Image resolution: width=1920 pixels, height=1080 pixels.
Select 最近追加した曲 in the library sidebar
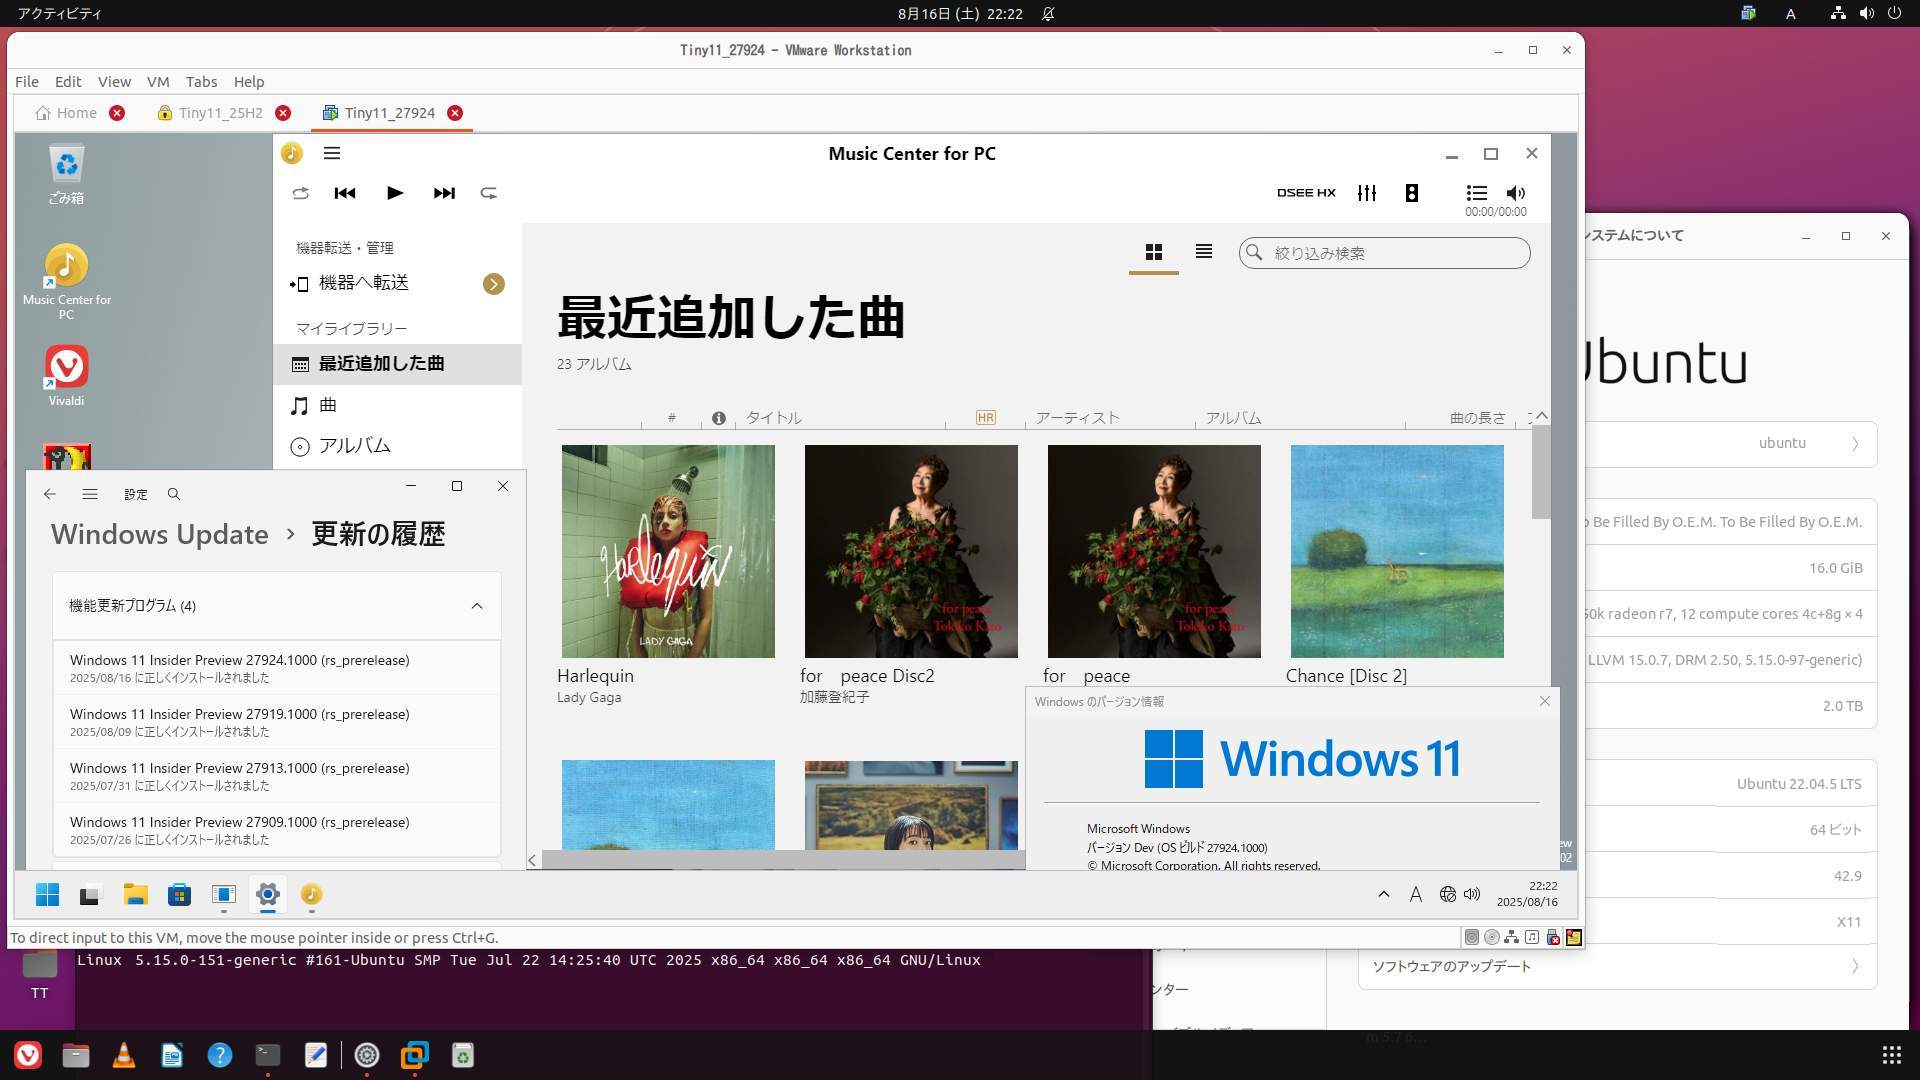tap(397, 364)
